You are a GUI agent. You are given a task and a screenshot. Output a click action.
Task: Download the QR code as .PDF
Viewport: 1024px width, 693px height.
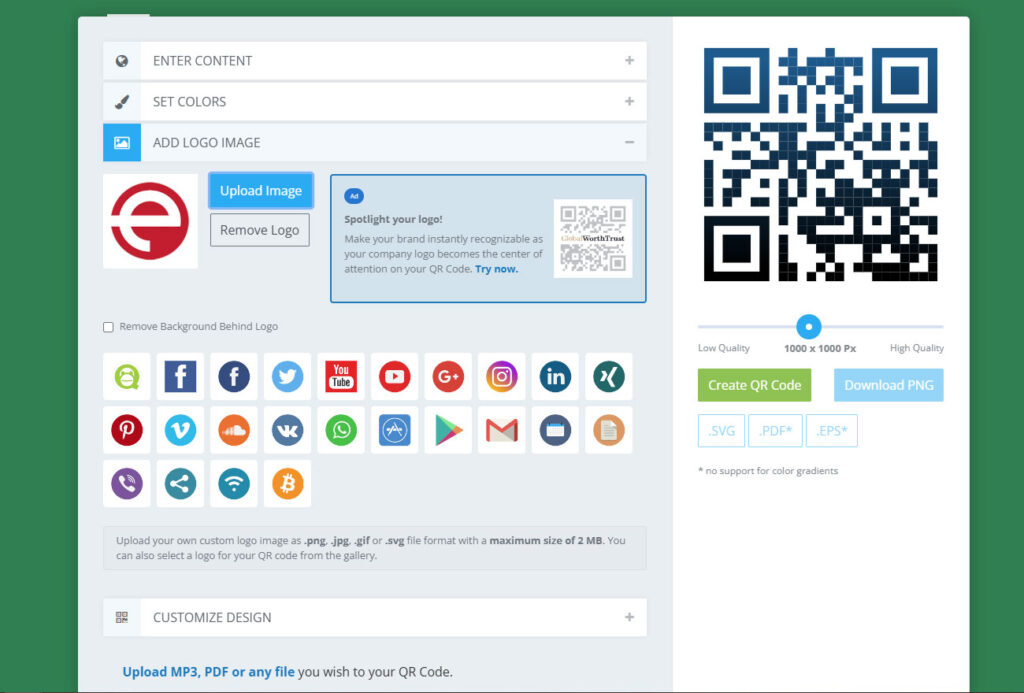(x=775, y=430)
